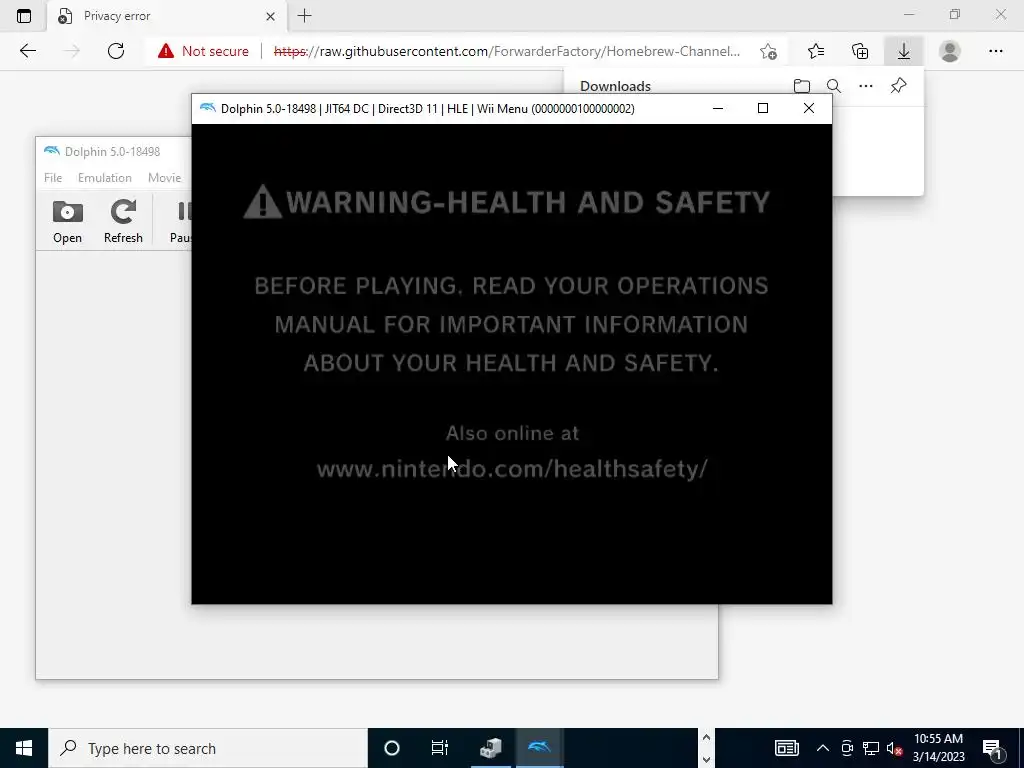Restore down the Edge browser window
Image resolution: width=1024 pixels, height=768 pixels.
tap(955, 14)
